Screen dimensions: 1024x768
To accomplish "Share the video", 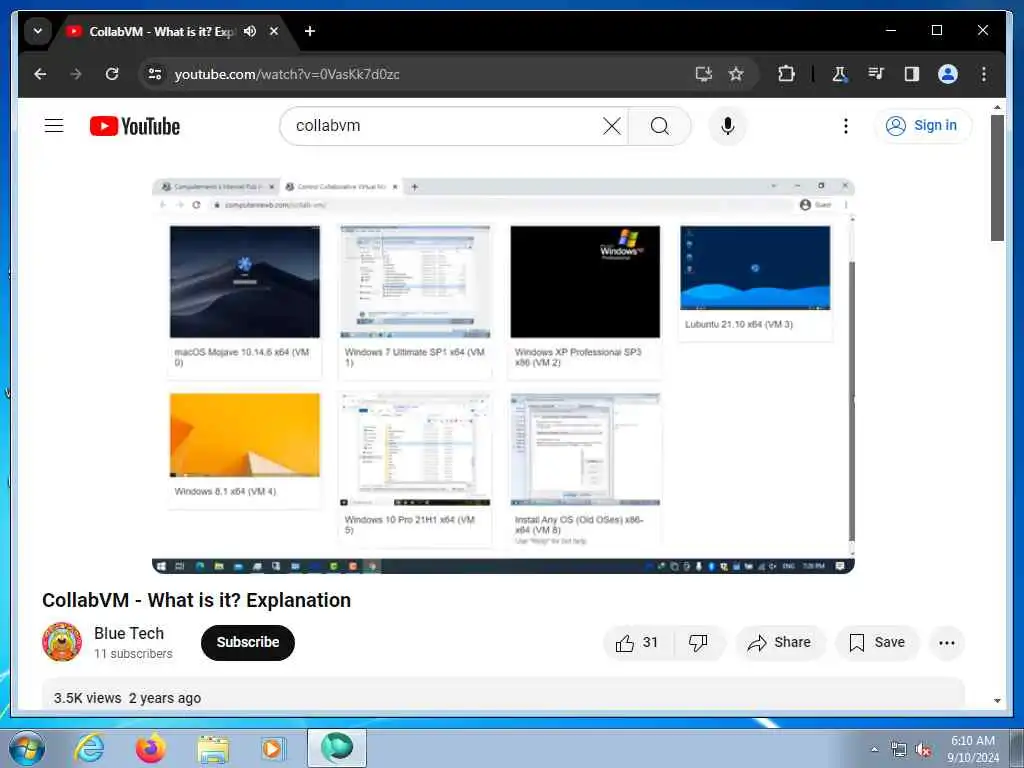I will coord(780,643).
